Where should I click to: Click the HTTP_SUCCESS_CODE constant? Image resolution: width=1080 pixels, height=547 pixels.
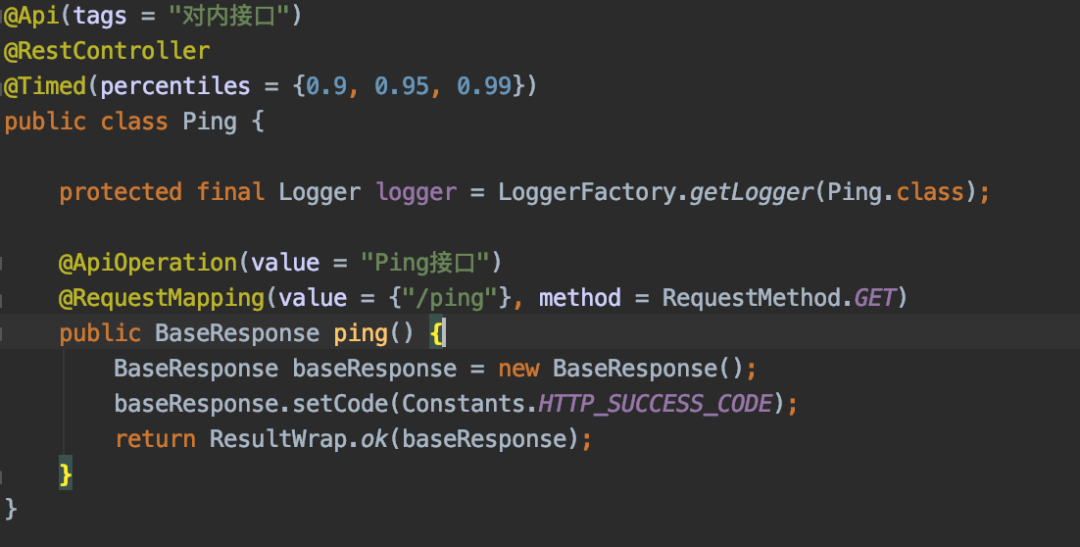(x=655, y=404)
